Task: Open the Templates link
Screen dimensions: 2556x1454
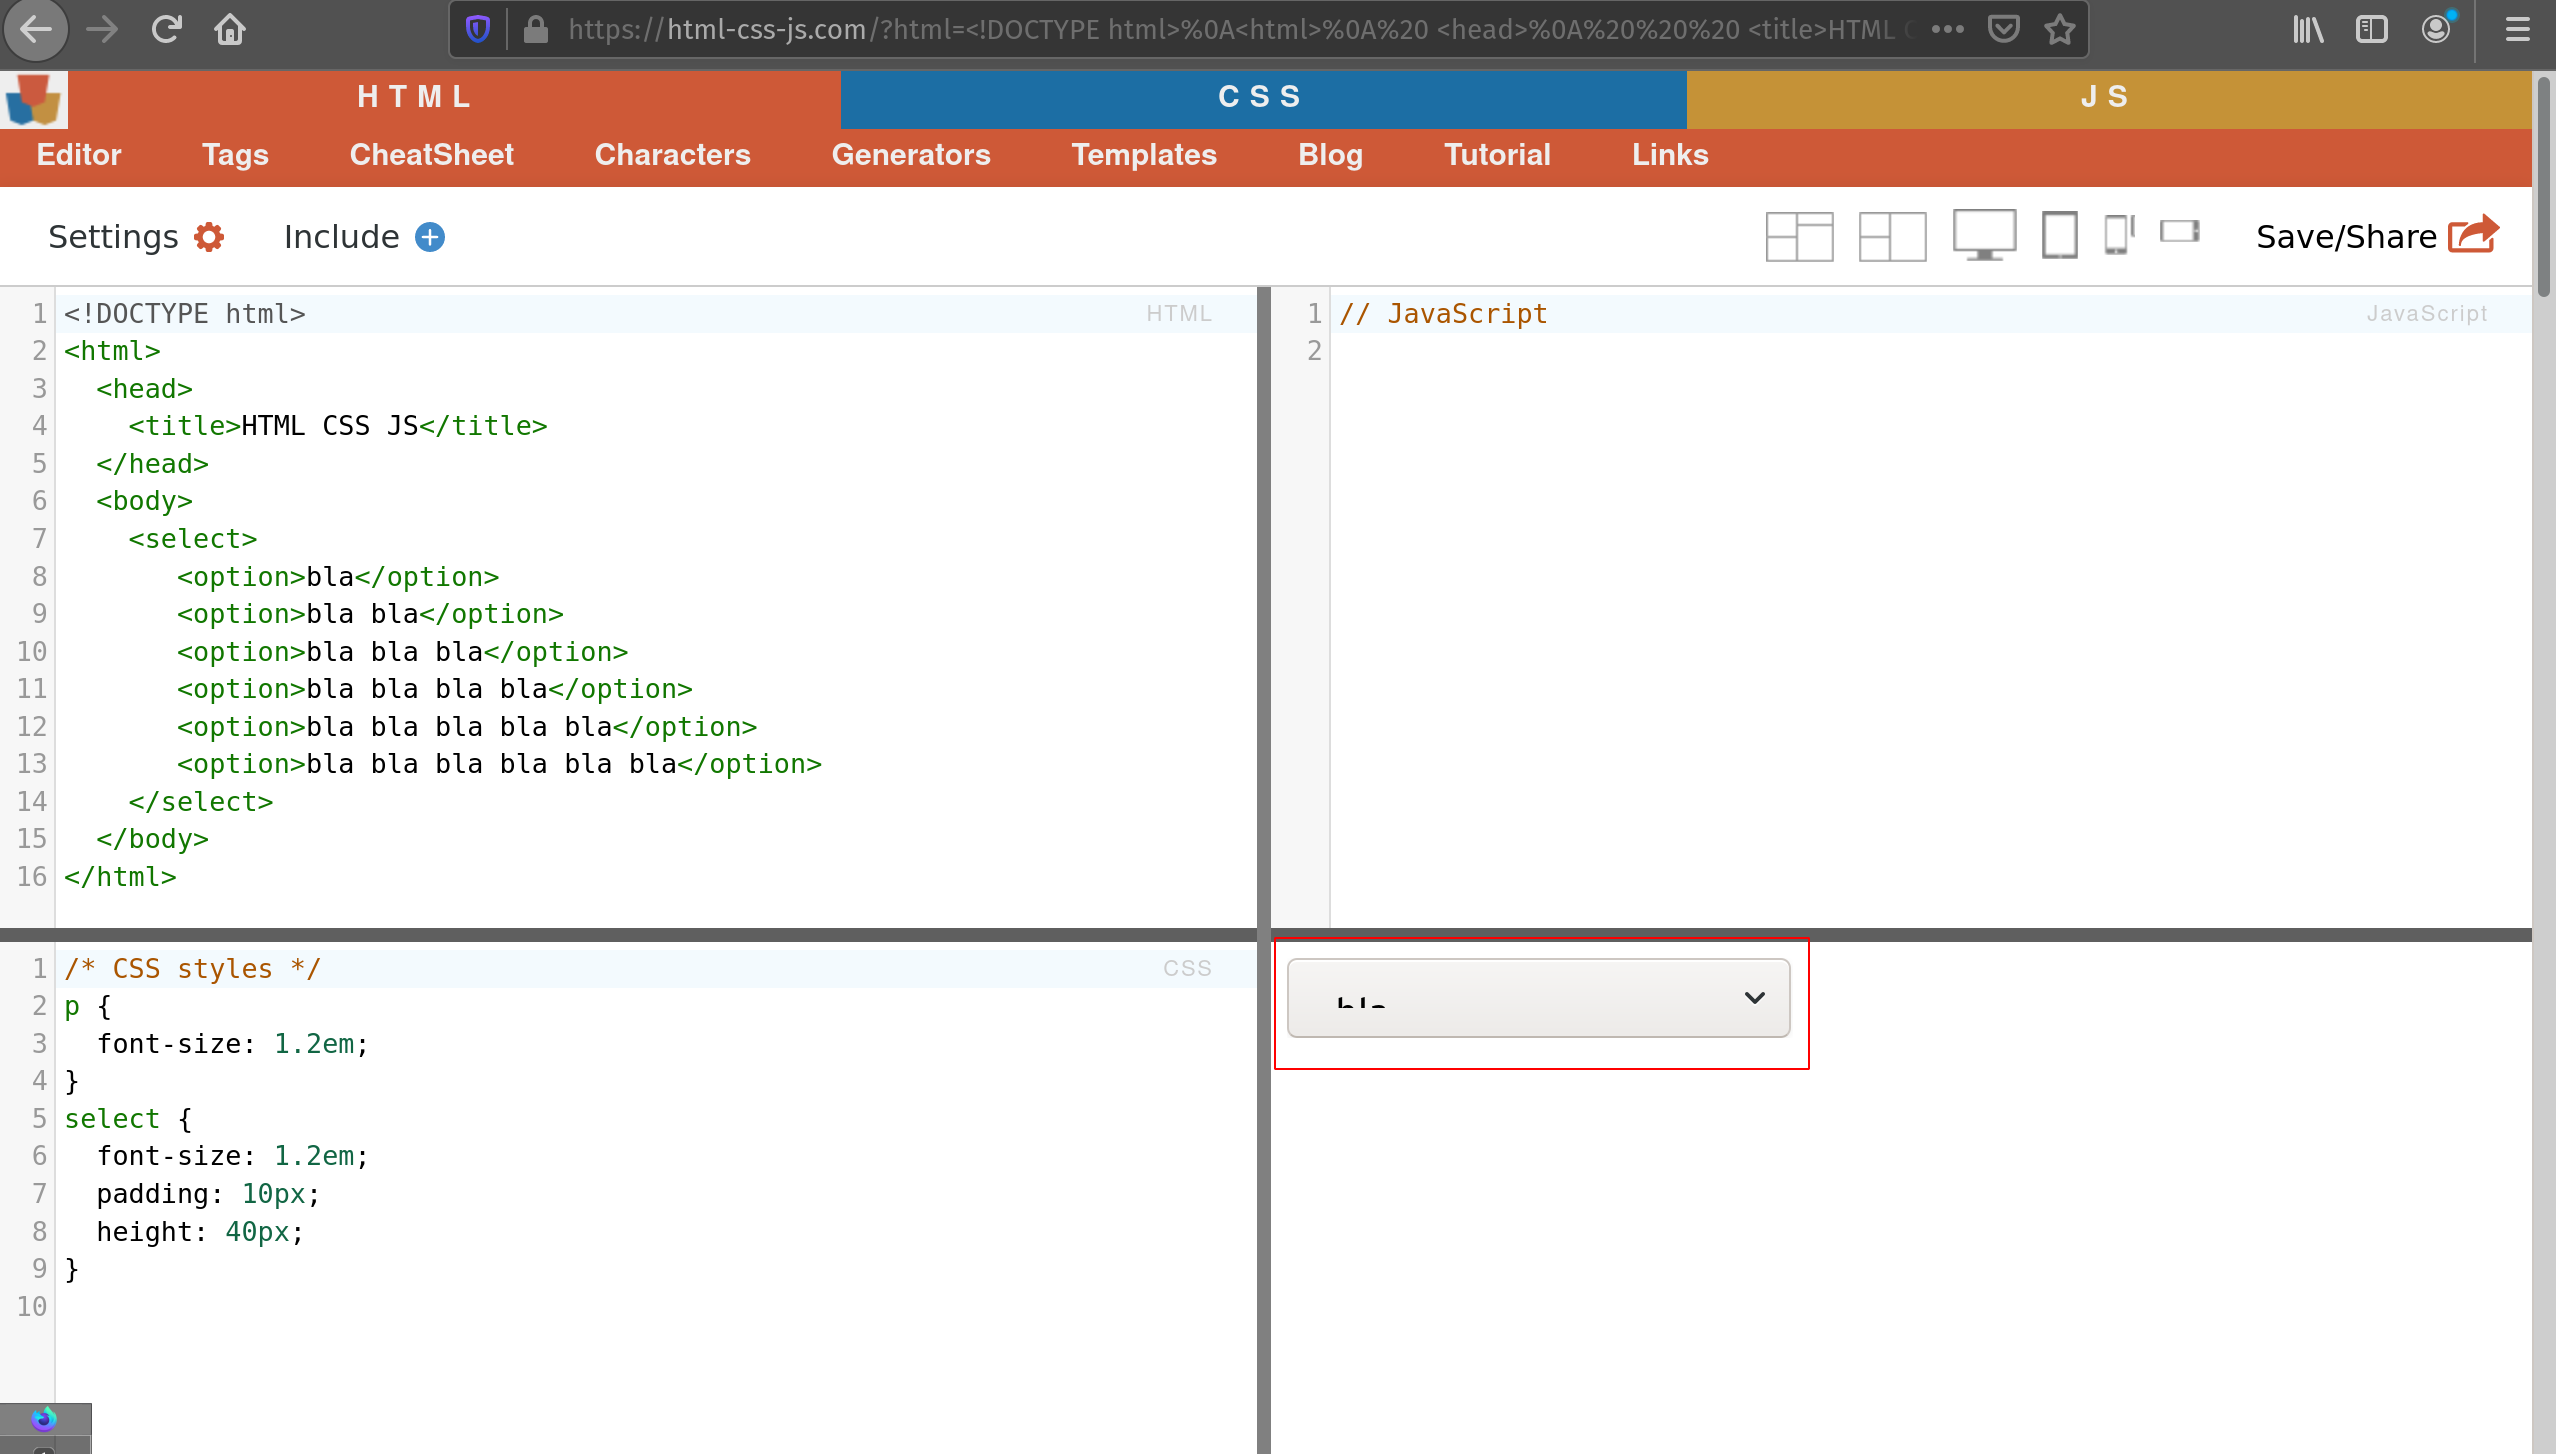Action: (1143, 155)
